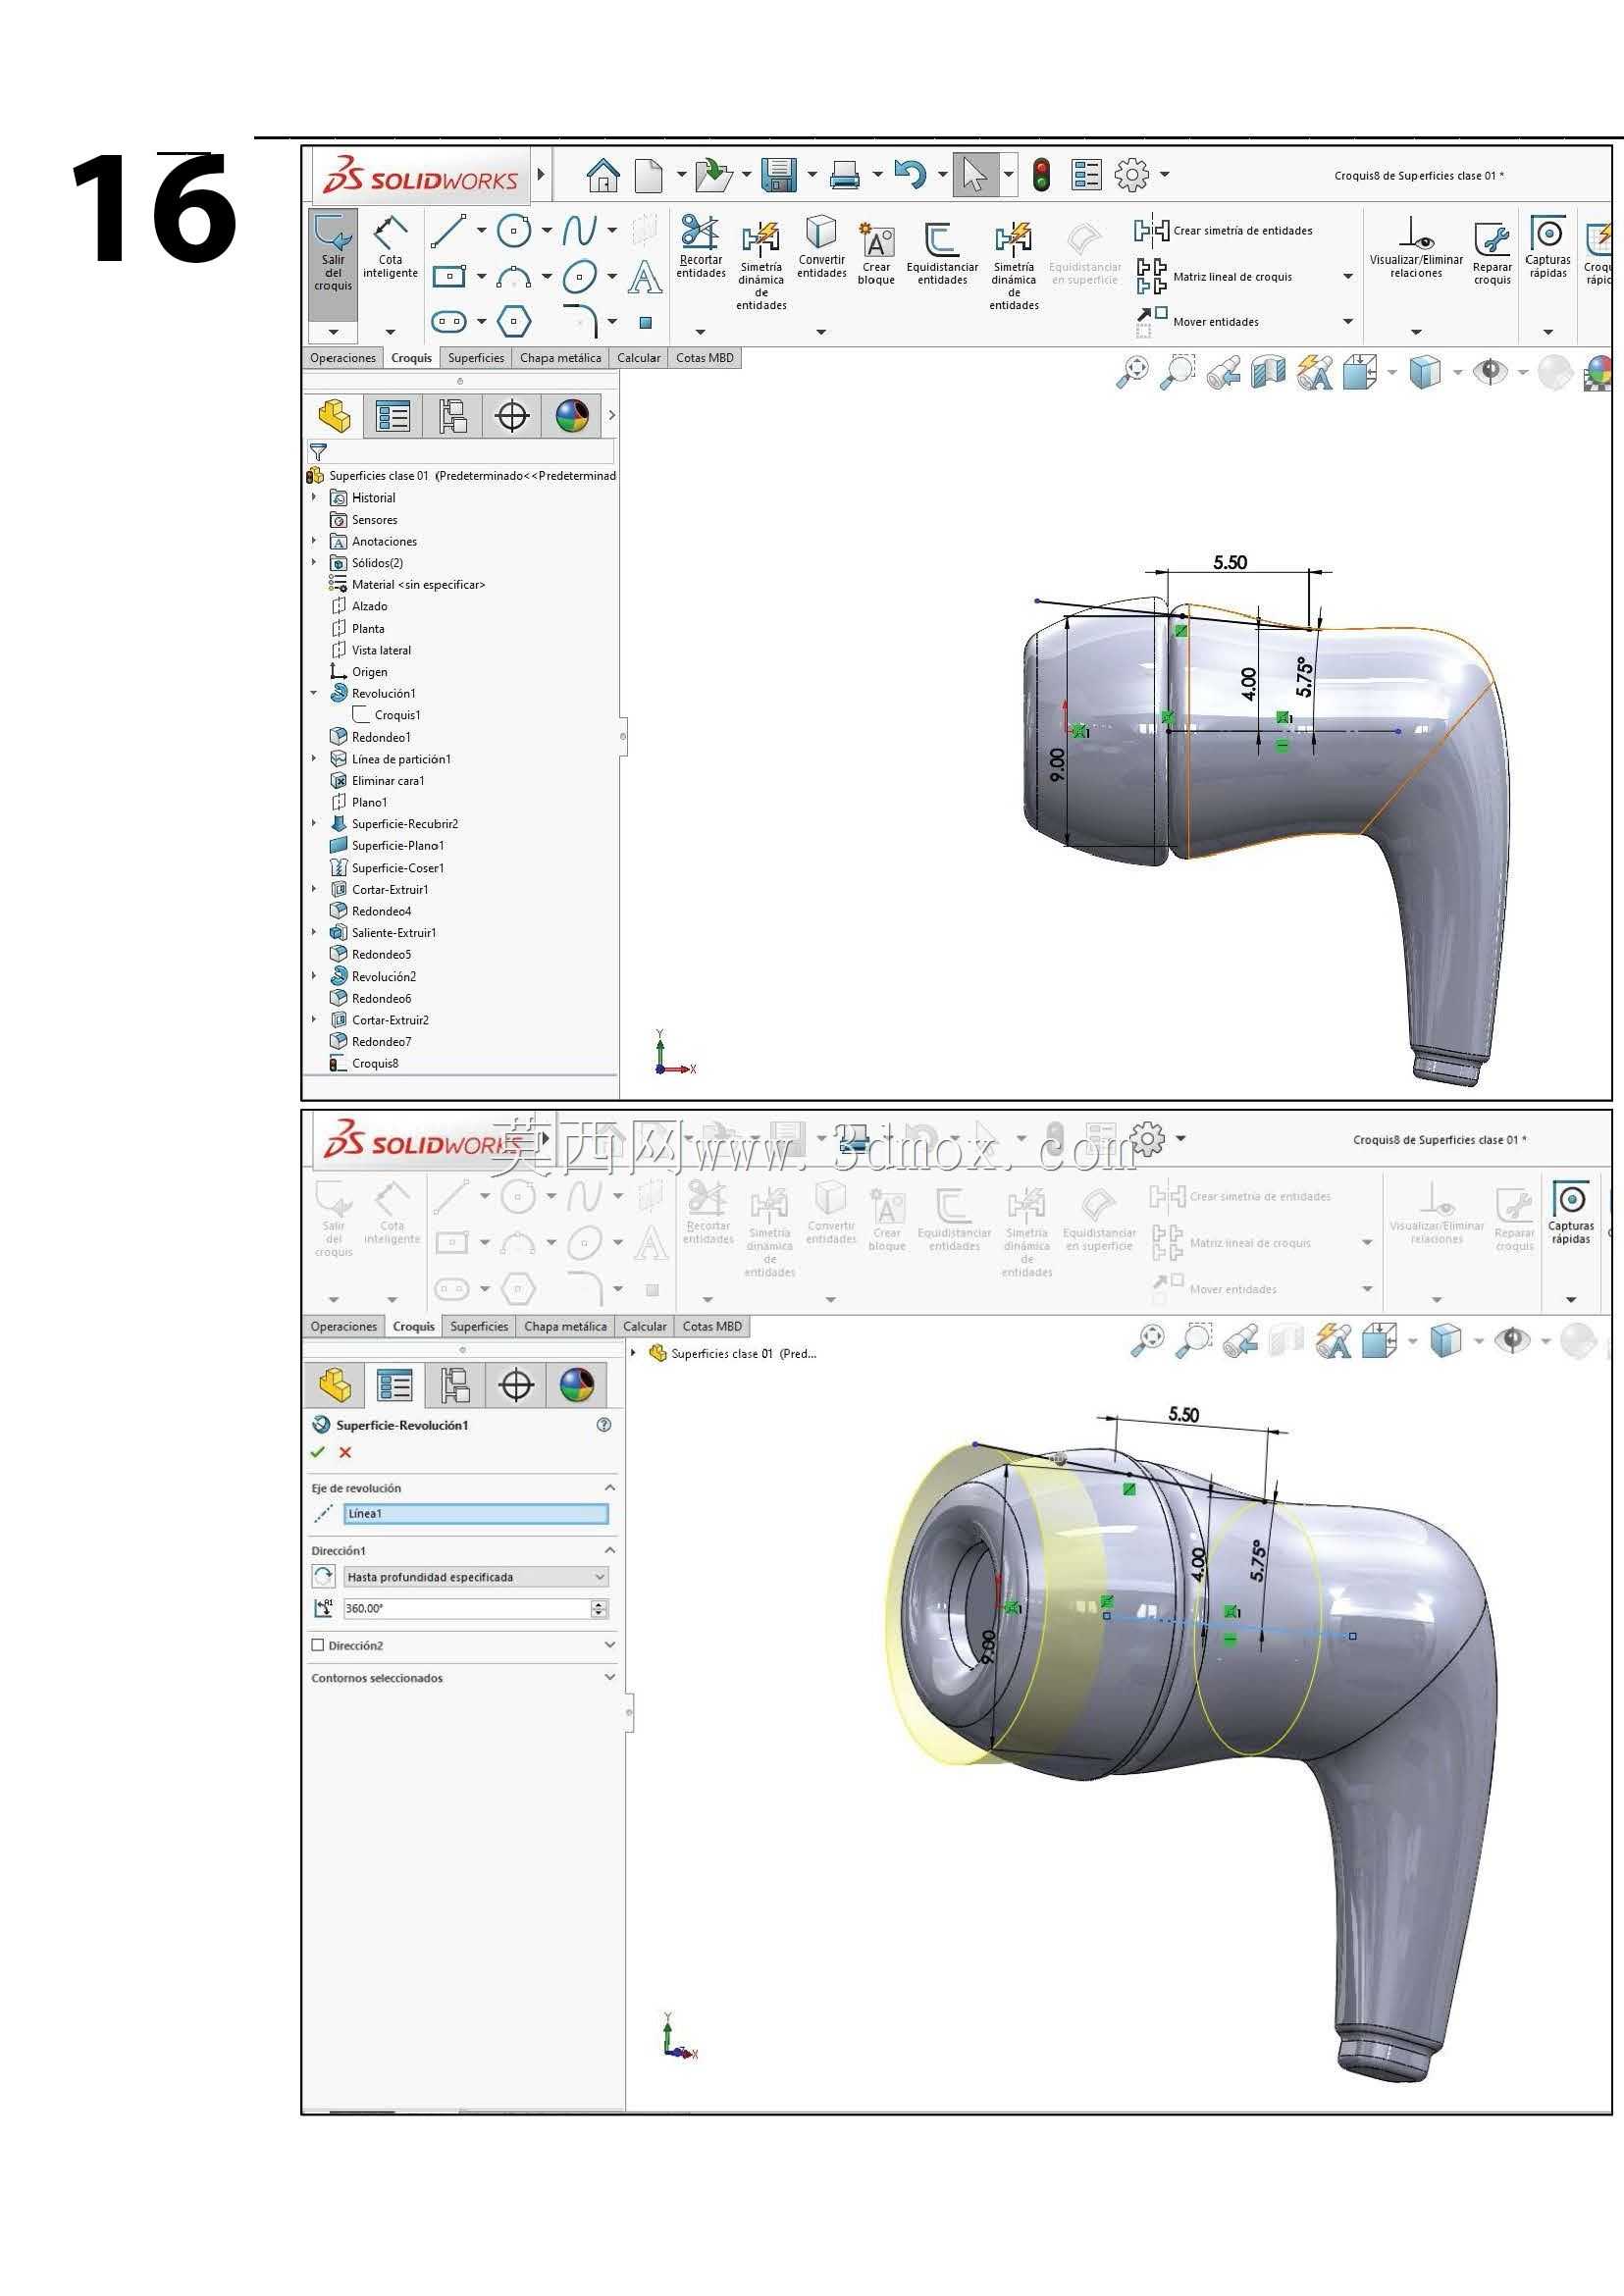Open help for Superficie-Revolución1 panel

coord(604,1425)
